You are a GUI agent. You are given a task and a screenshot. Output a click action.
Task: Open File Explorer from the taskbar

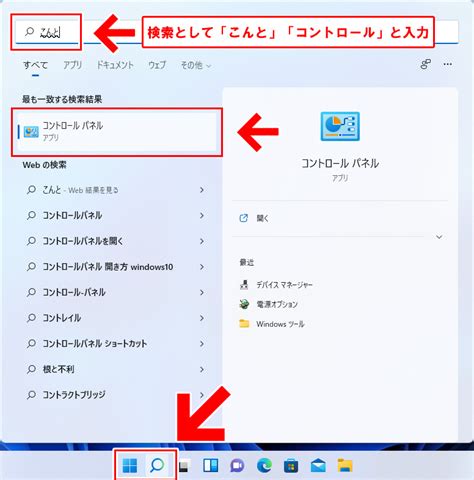[x=345, y=465]
